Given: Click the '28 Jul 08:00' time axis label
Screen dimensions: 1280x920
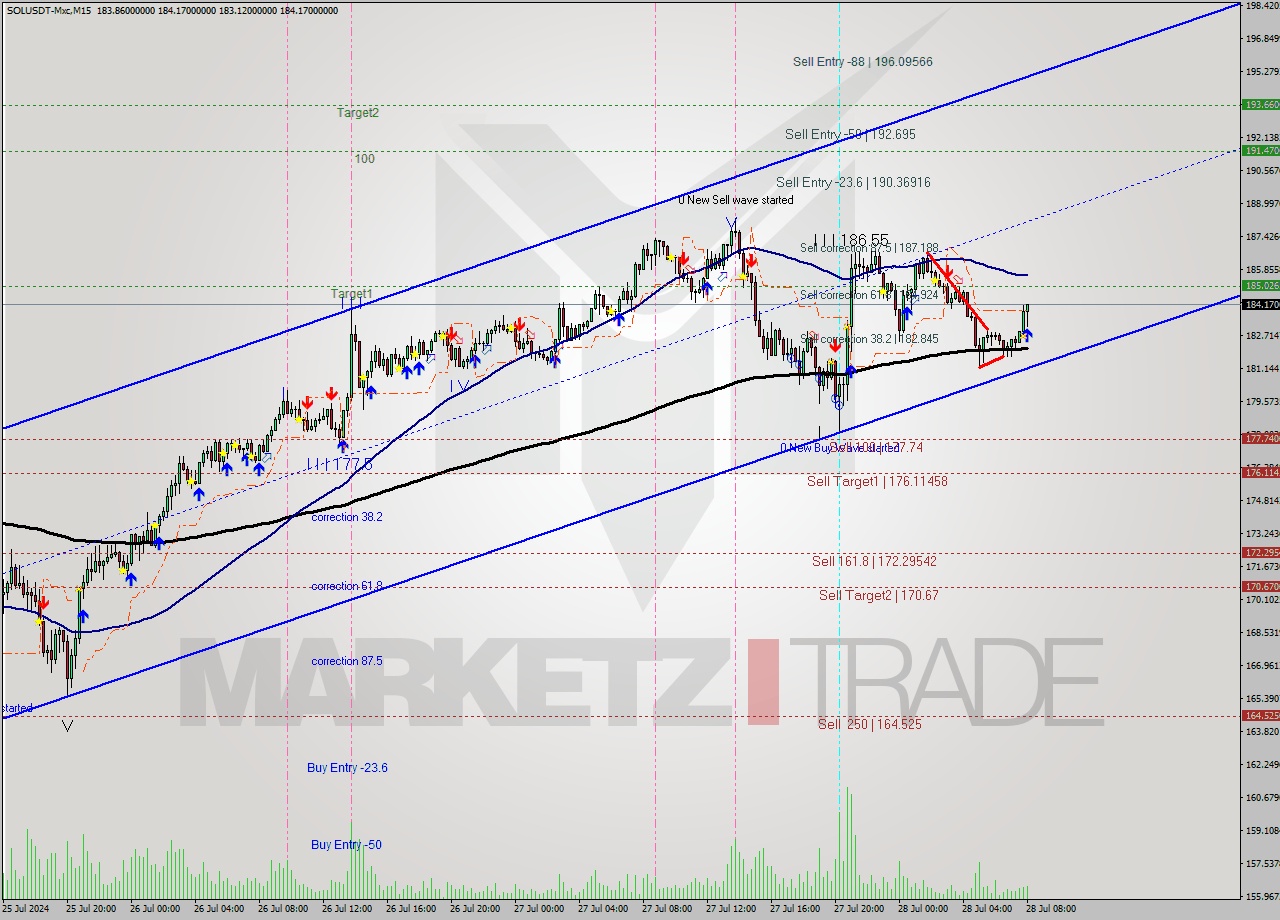Looking at the screenshot, I should click(x=1052, y=909).
